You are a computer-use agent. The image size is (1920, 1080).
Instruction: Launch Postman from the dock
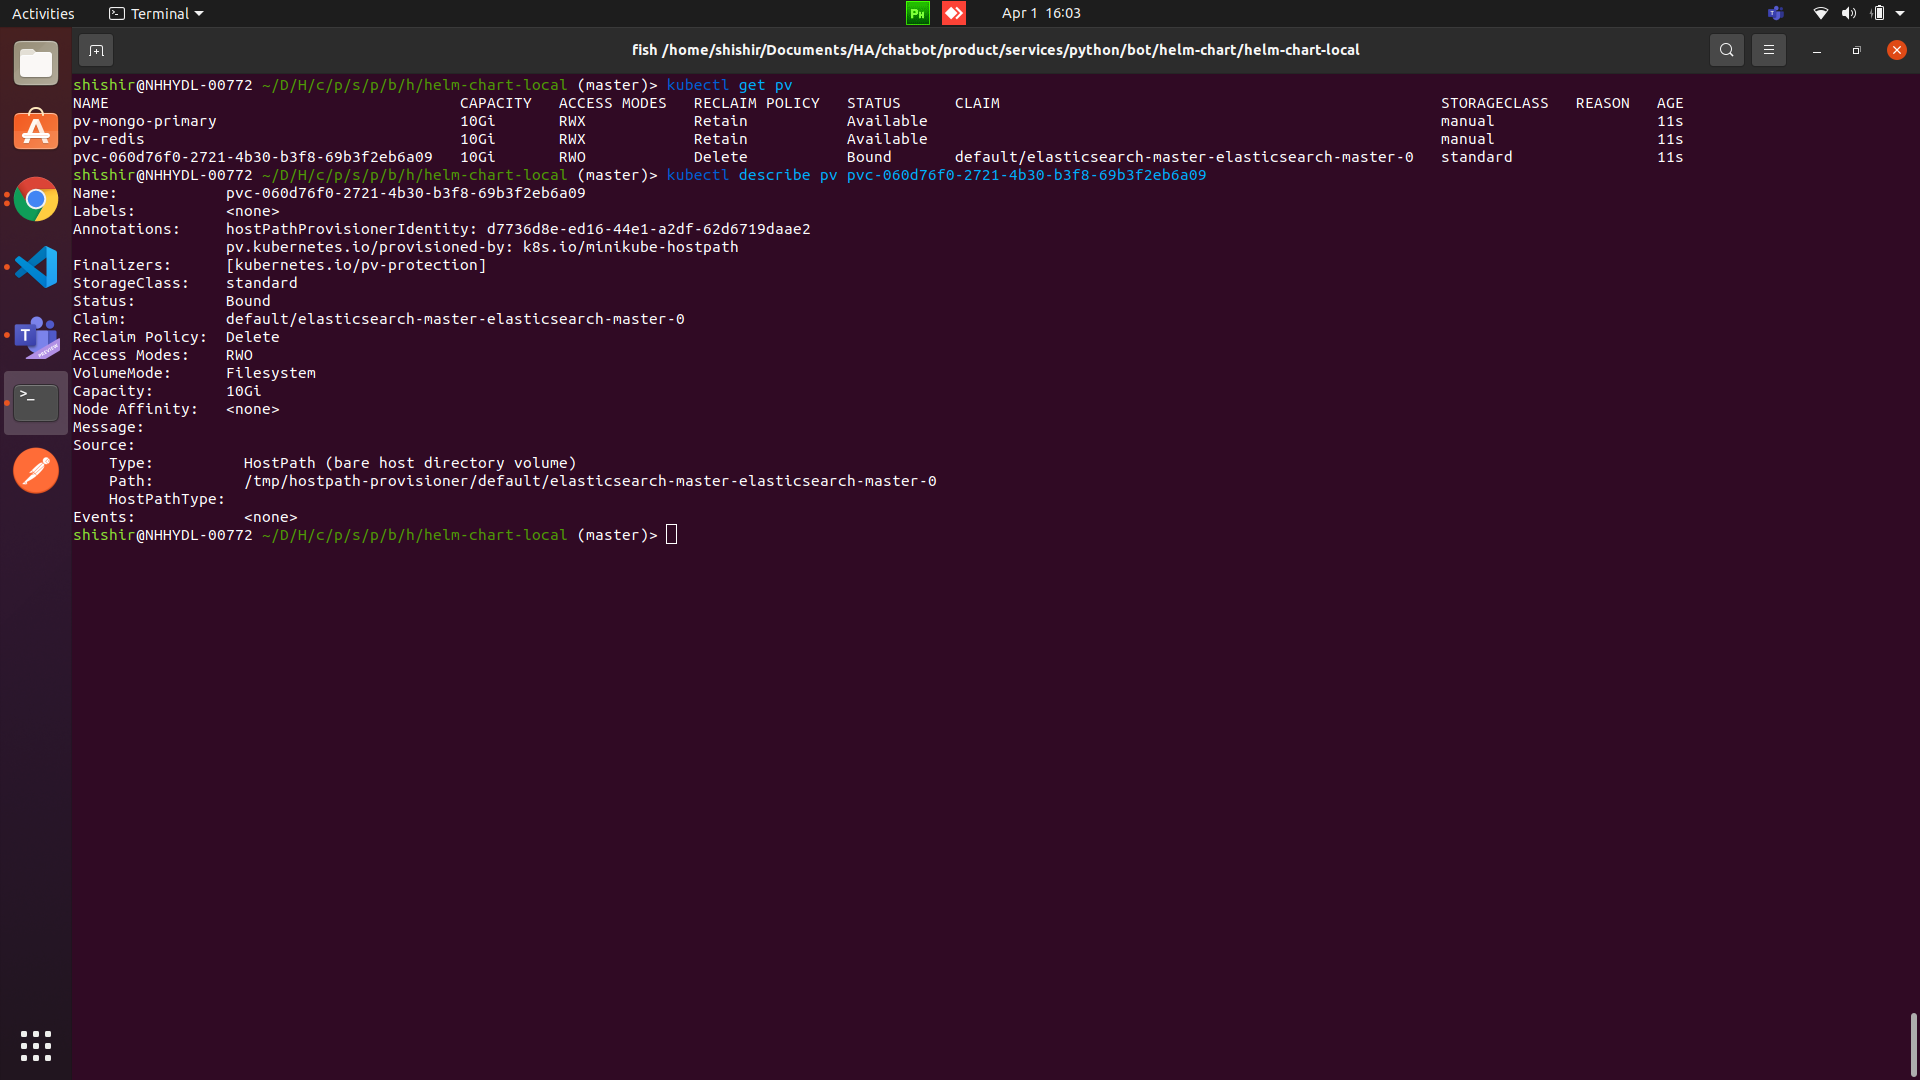coord(36,471)
